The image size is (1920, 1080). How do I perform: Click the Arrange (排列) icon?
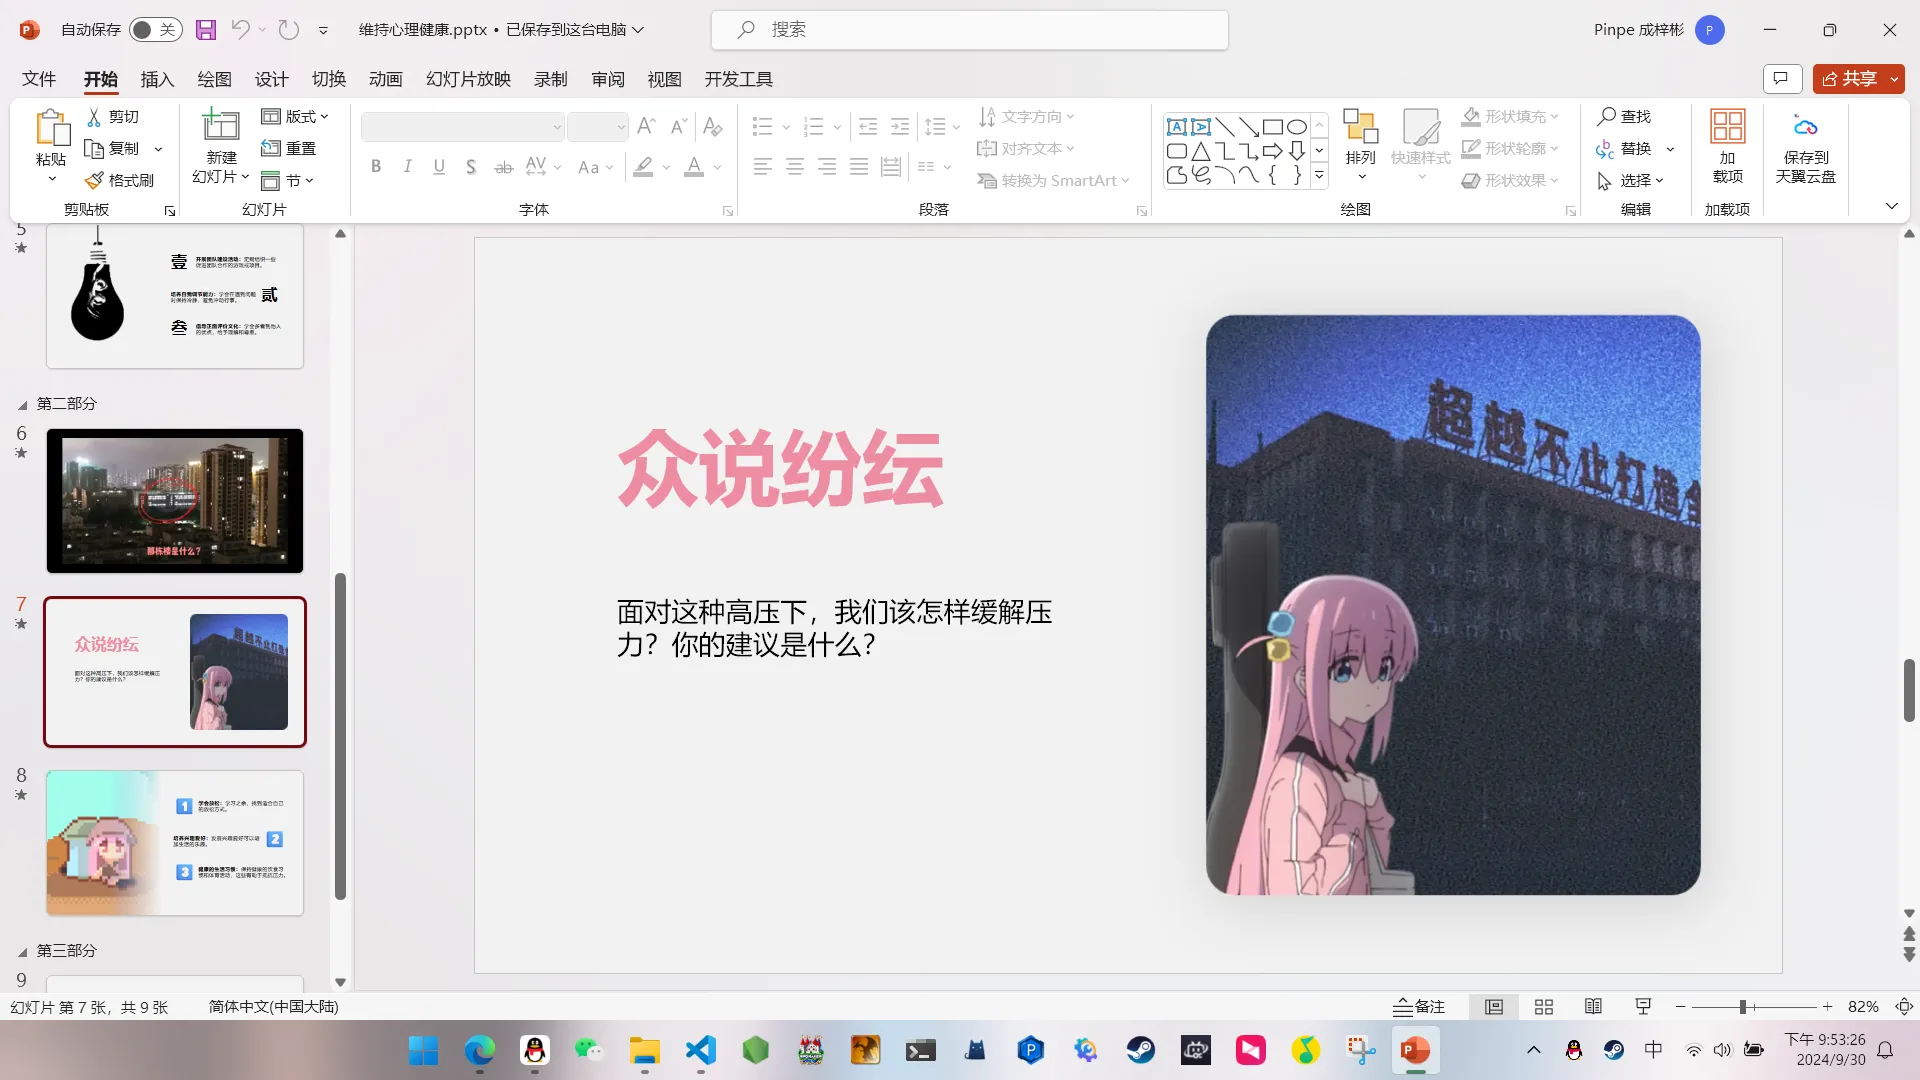point(1360,127)
